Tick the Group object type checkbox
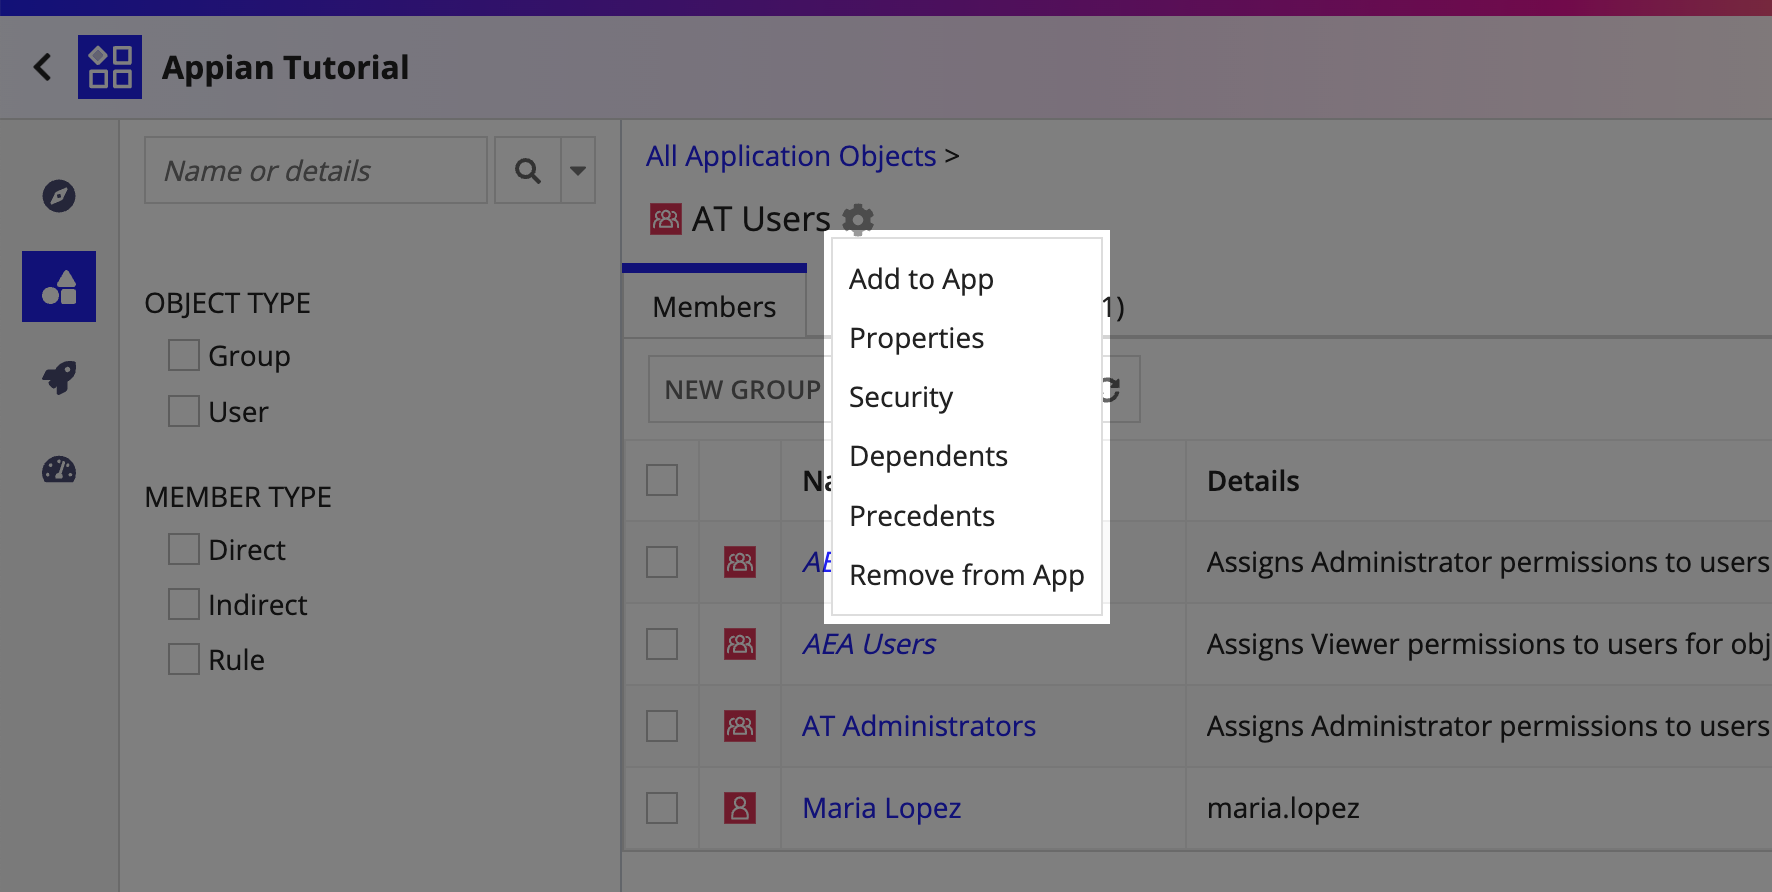Screen dimensions: 1772x892 pos(184,355)
